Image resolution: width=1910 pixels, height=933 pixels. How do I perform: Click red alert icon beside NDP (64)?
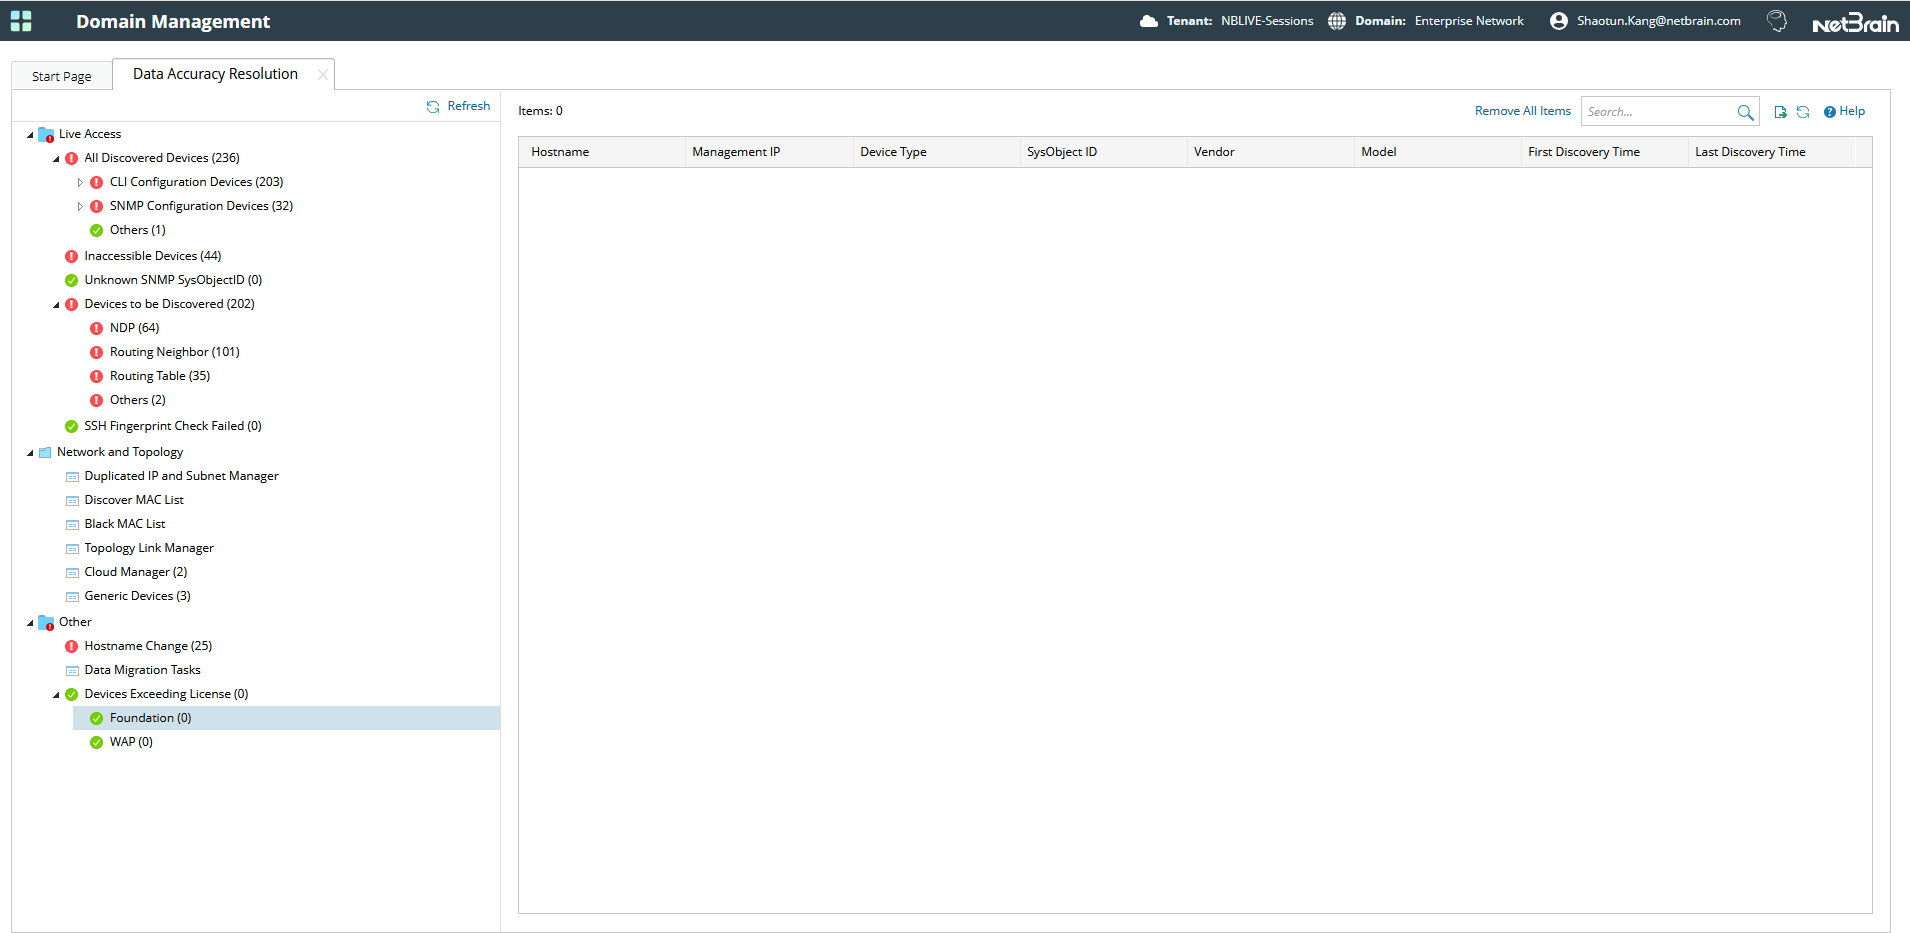(x=96, y=328)
